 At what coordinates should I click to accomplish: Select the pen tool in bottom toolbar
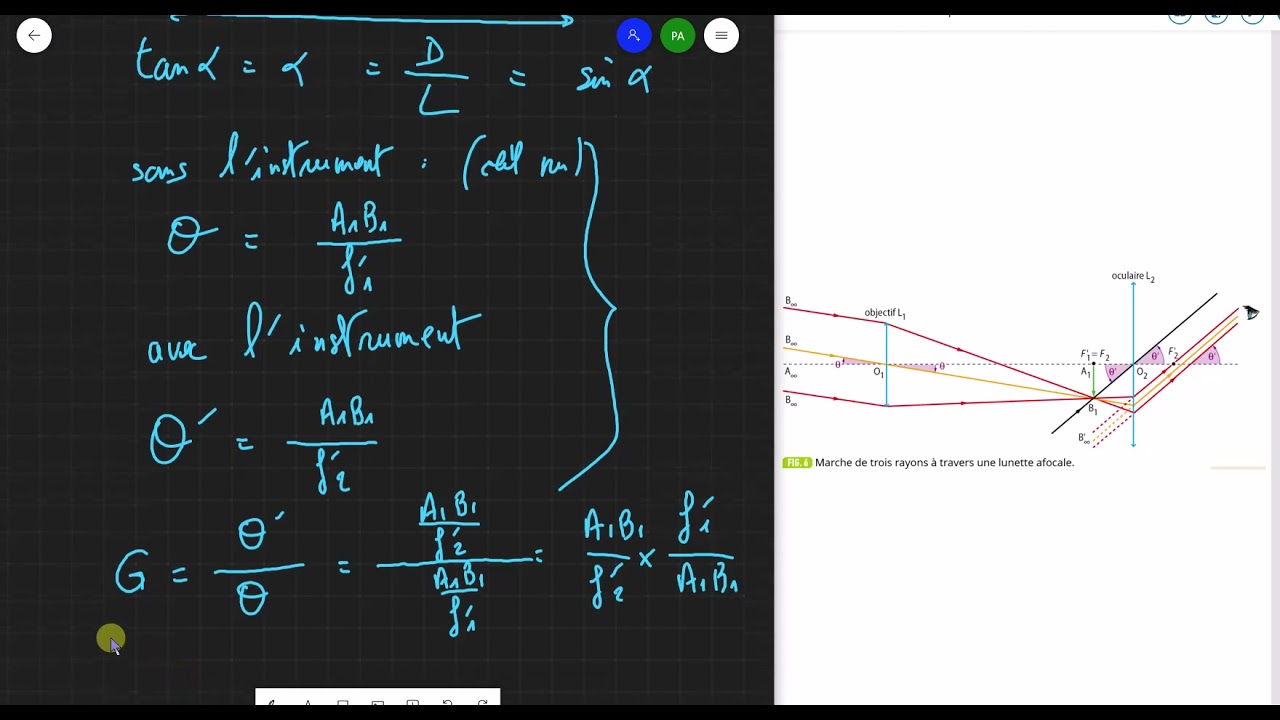271,702
